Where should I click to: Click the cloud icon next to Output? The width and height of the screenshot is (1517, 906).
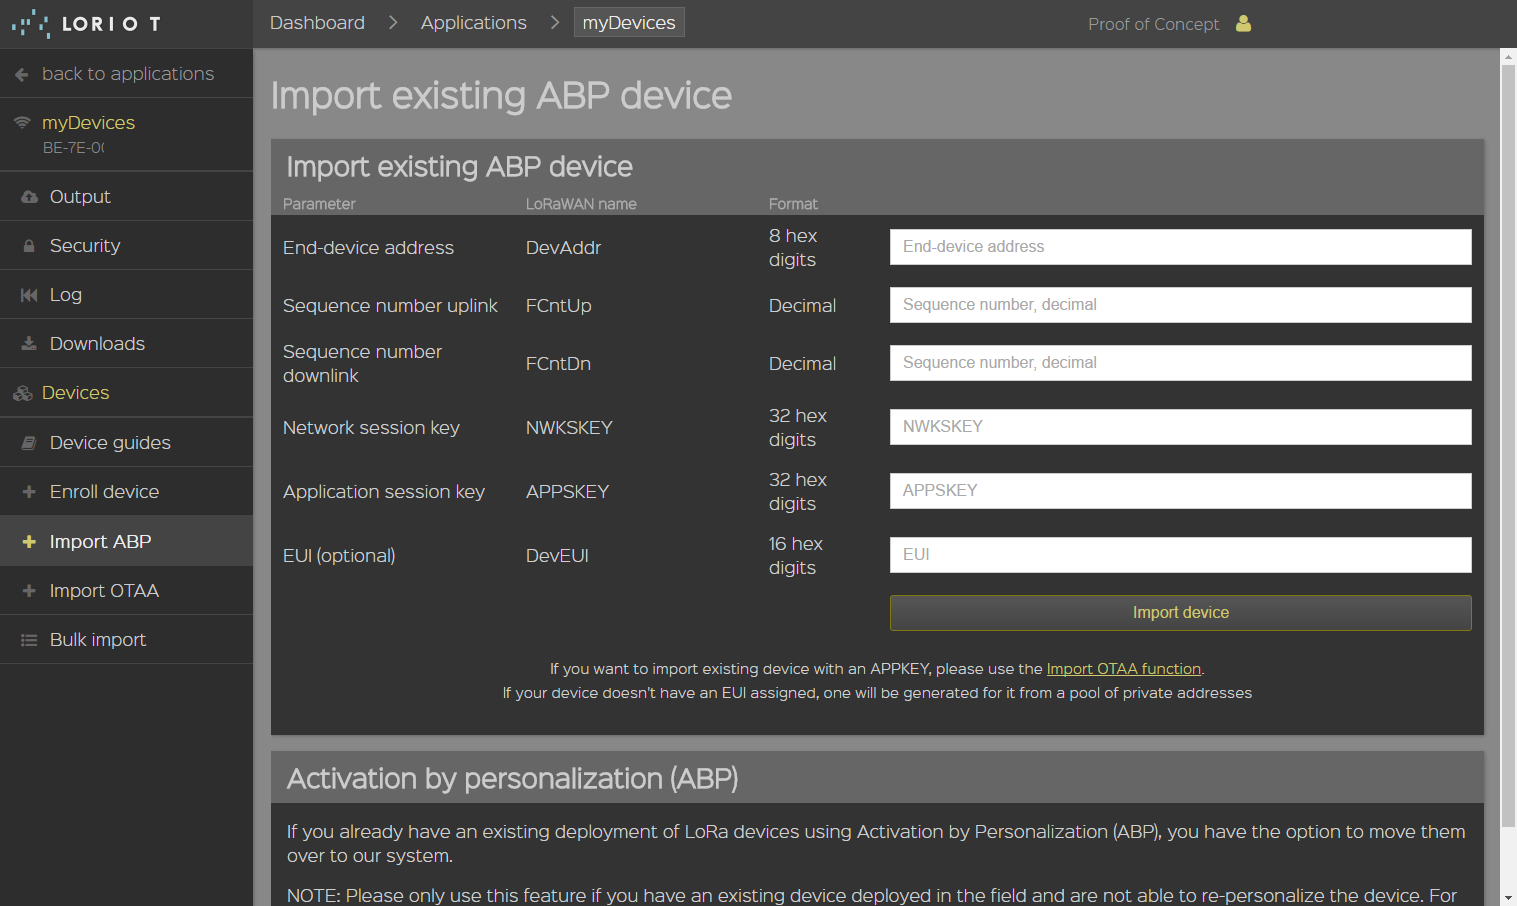click(x=29, y=197)
